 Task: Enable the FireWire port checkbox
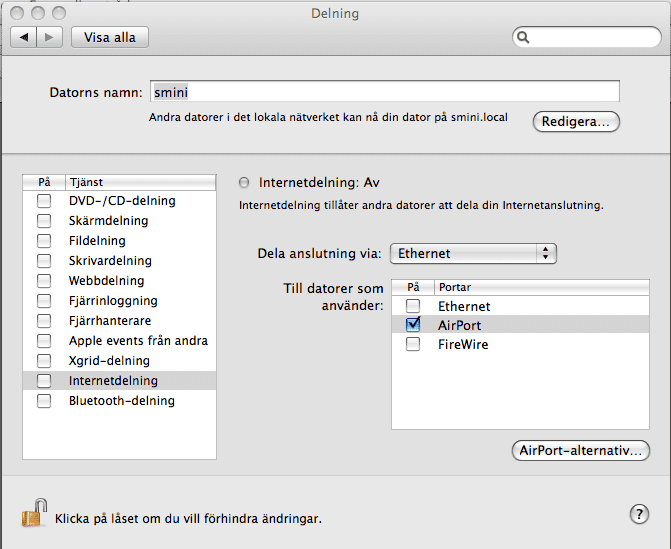[413, 344]
